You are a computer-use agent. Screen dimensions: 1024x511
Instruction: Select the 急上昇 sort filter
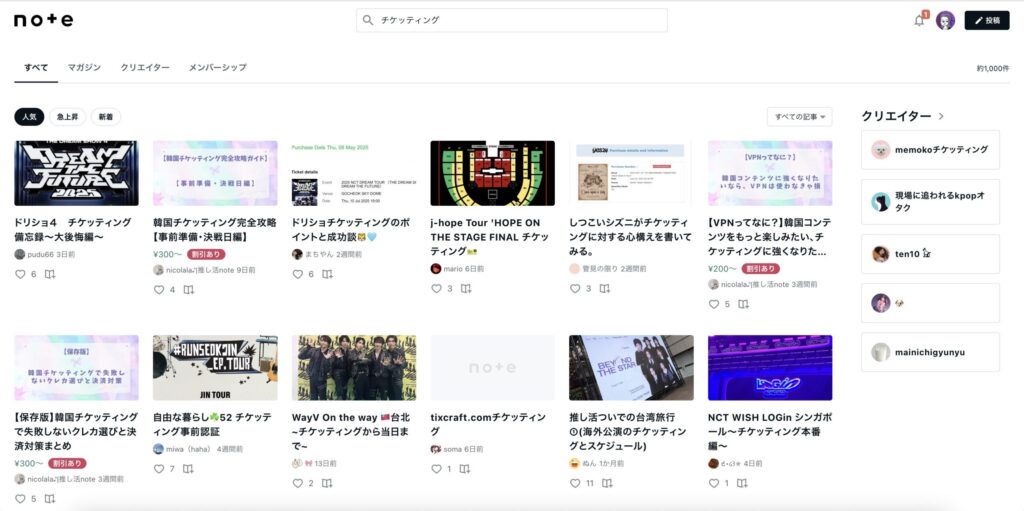[67, 117]
